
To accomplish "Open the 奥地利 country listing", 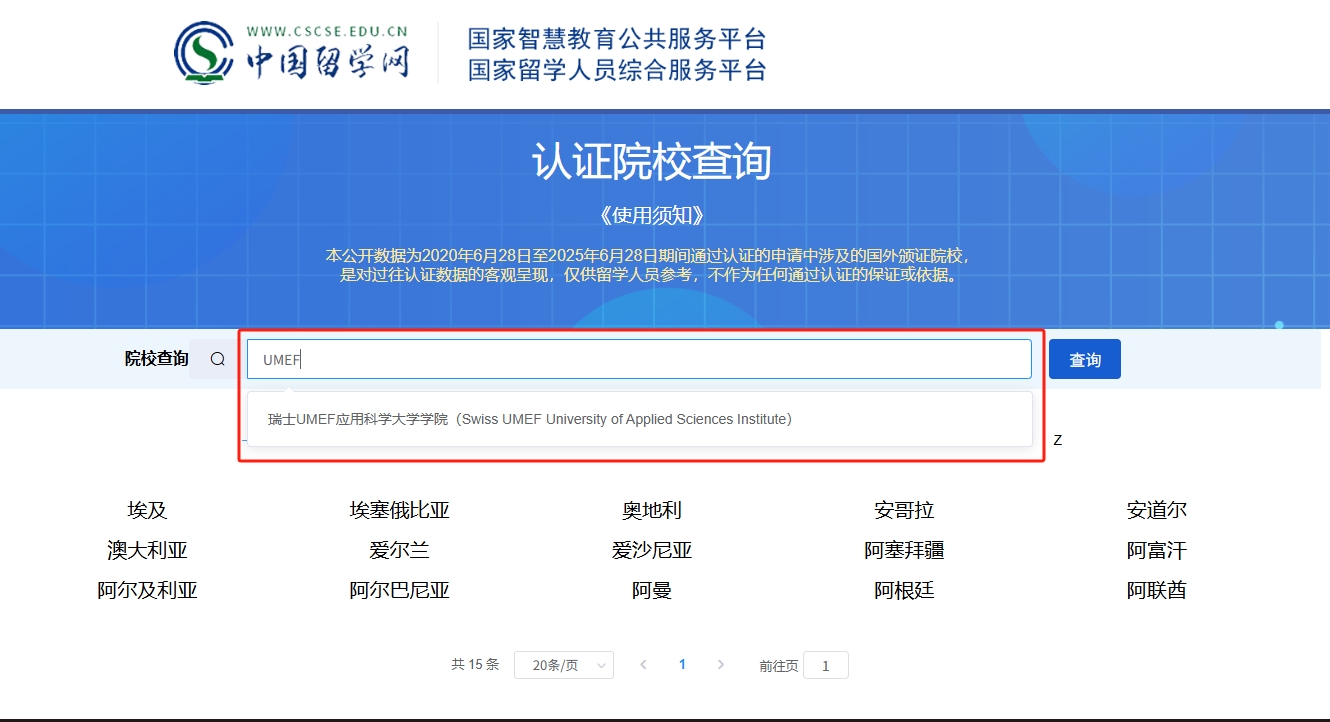I will 652,510.
